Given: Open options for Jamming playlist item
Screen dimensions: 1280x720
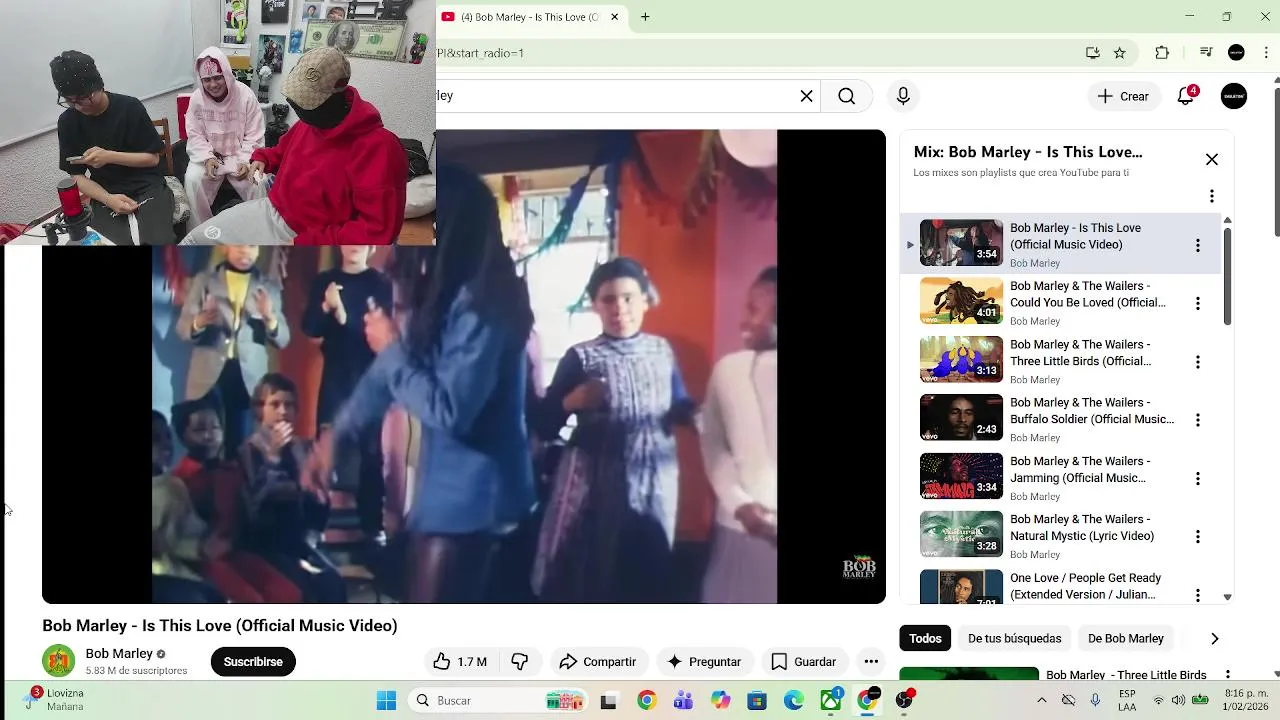Looking at the screenshot, I should 1198,478.
